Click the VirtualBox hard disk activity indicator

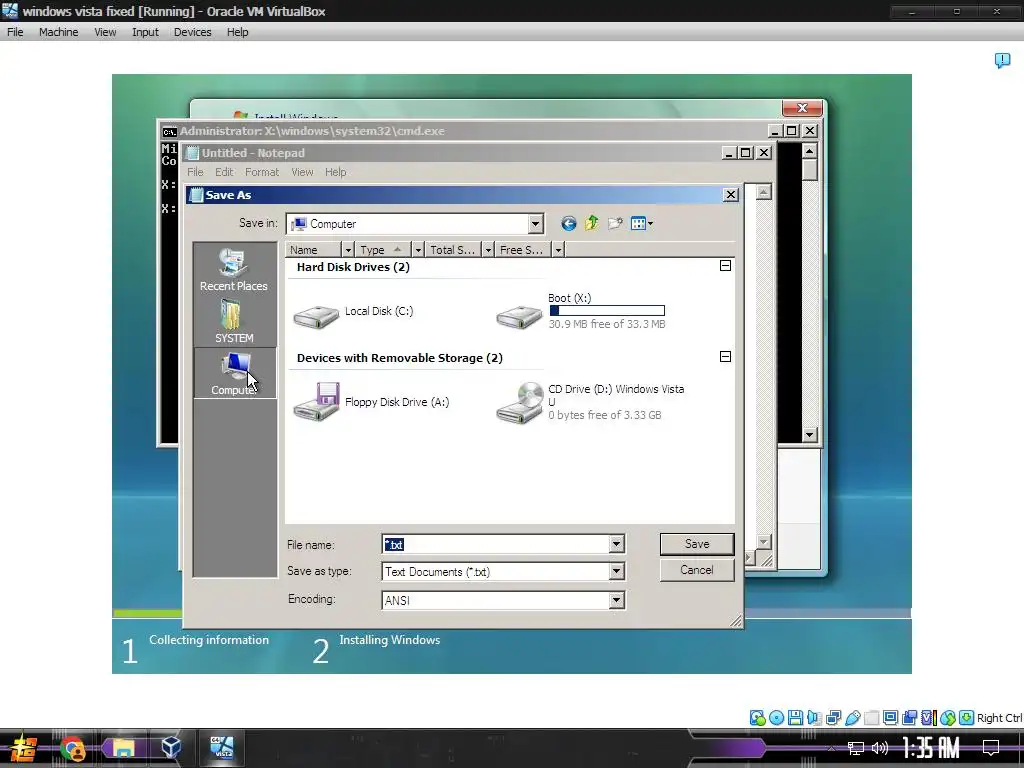point(758,718)
